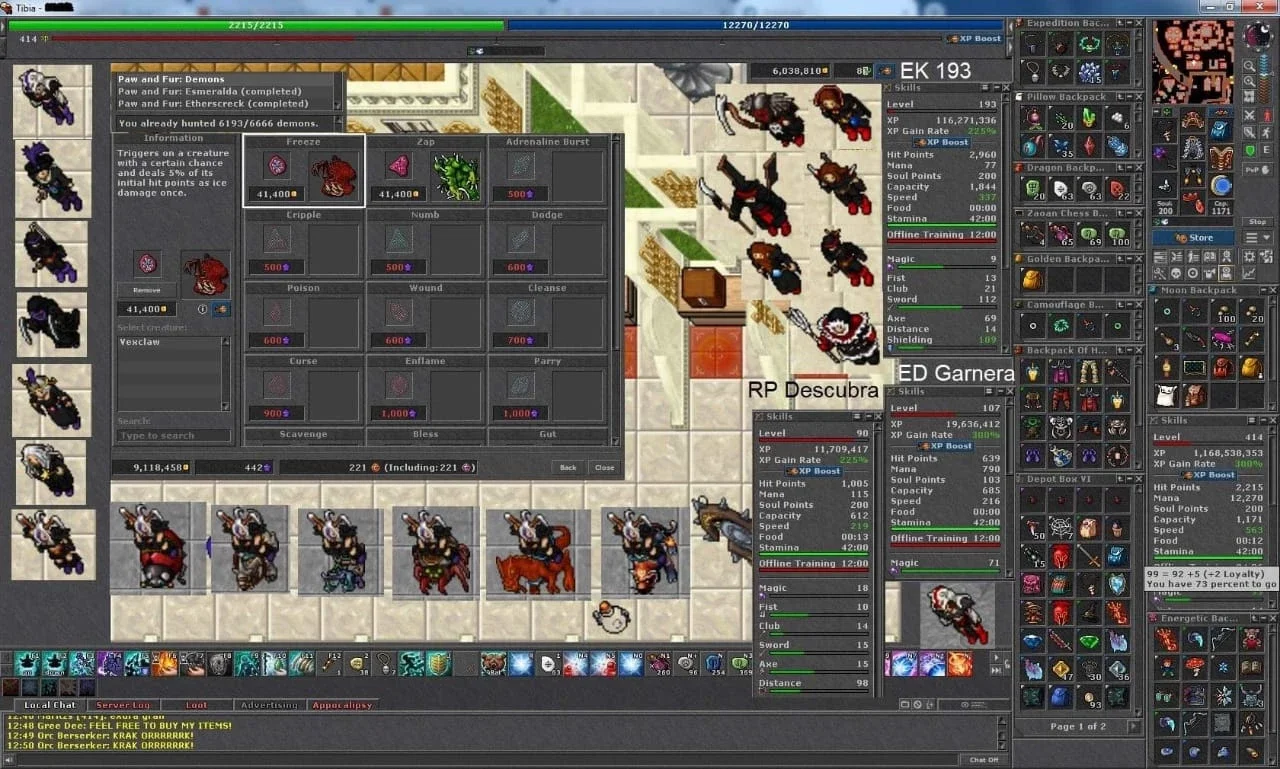Zoom out the minimap
Image resolution: width=1280 pixels, height=769 pixels.
1249,66
